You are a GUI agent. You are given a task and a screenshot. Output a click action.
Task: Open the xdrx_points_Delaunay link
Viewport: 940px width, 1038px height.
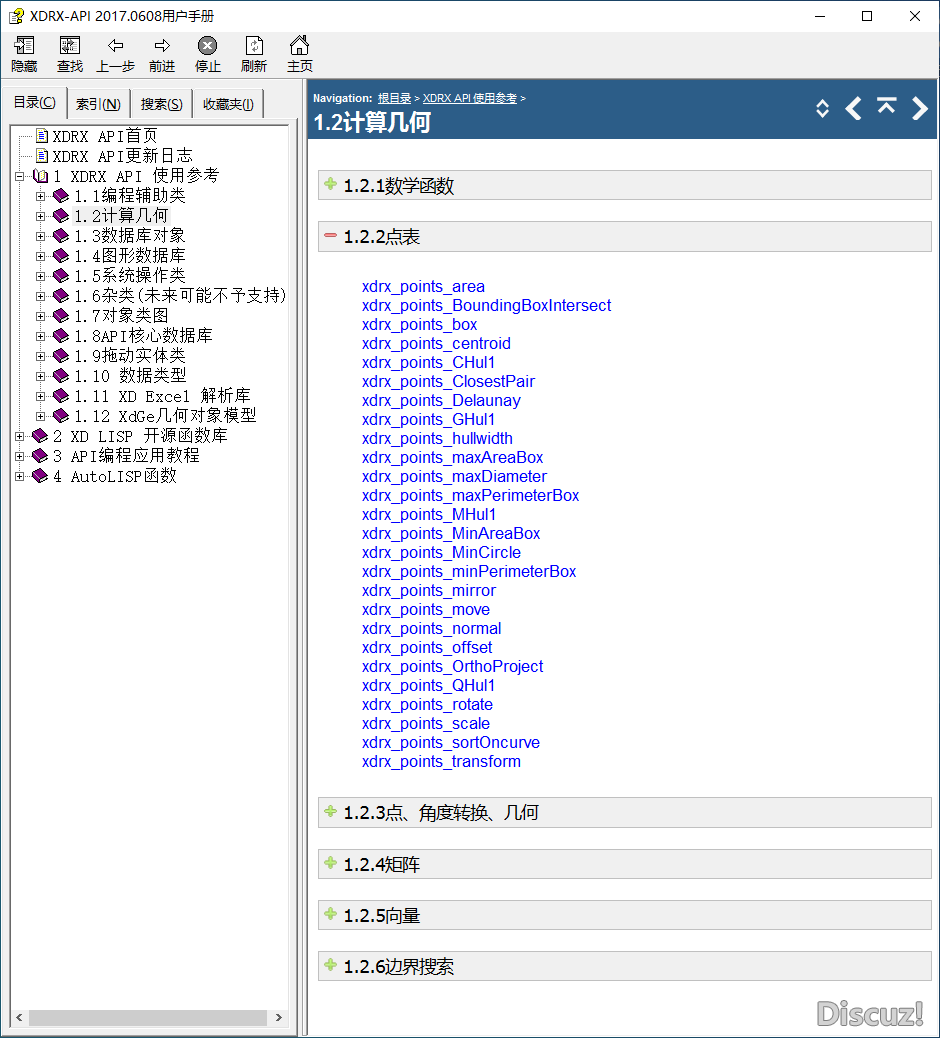(x=441, y=400)
